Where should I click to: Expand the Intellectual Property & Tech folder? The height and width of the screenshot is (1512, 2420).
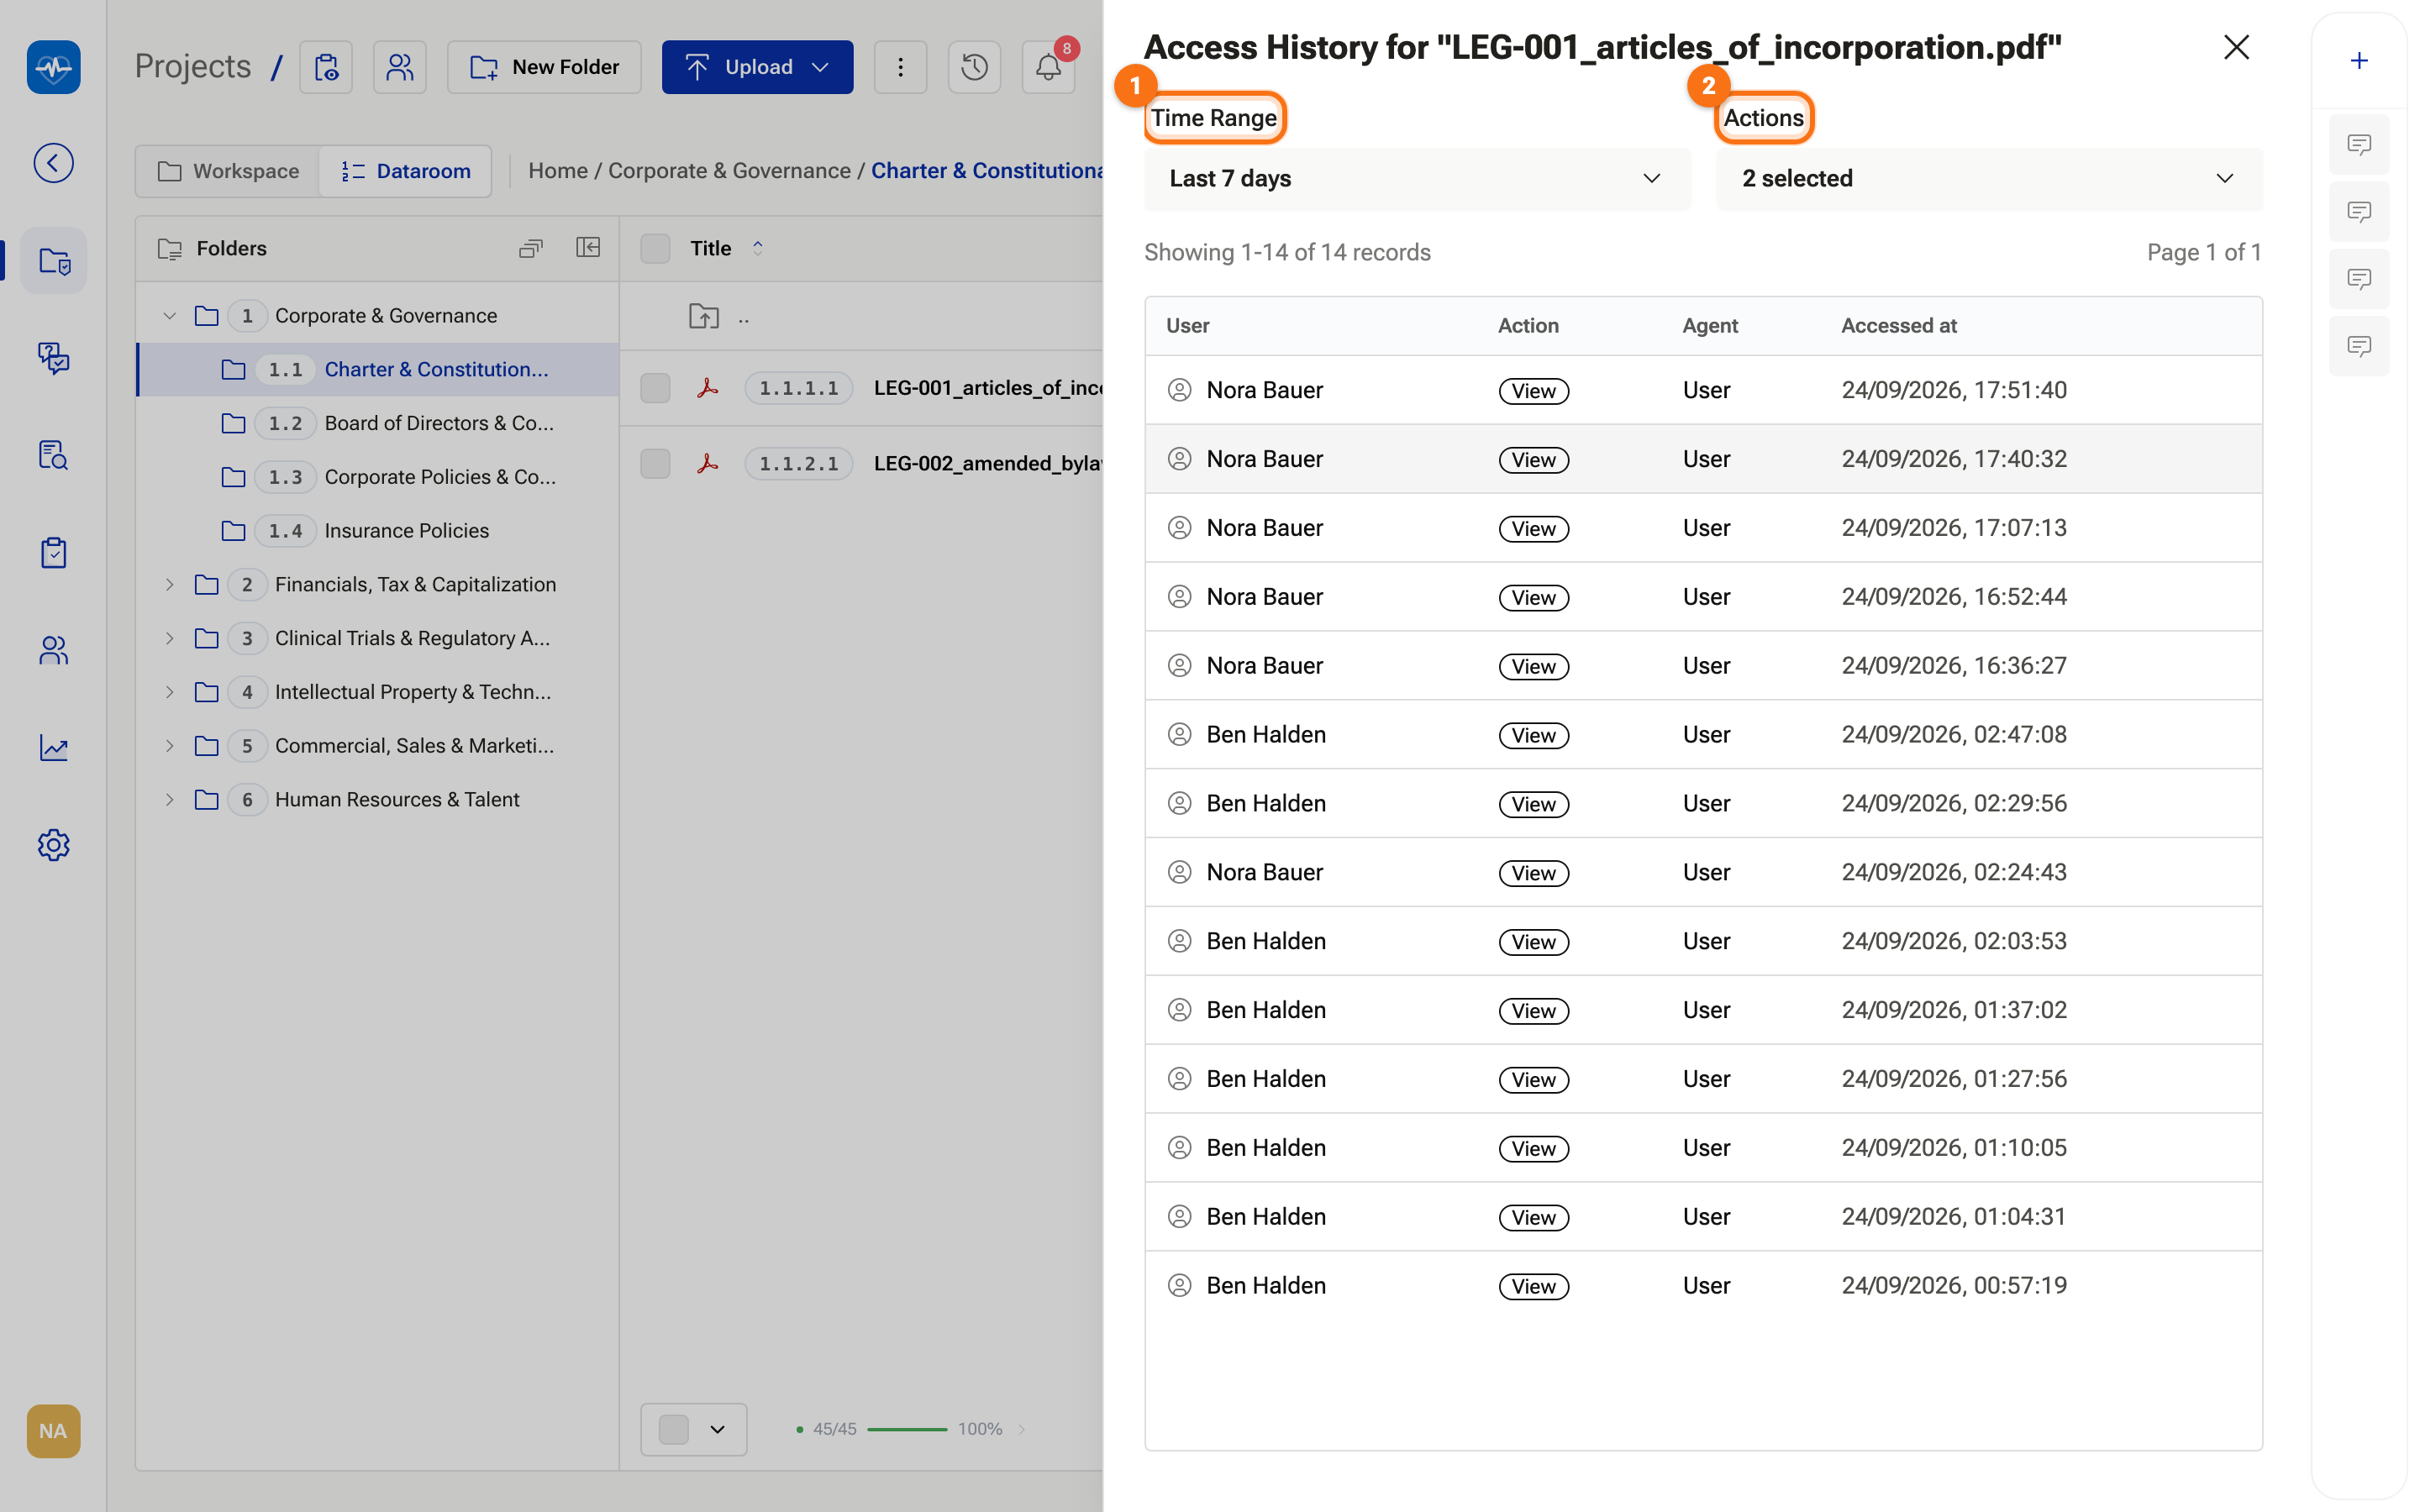pyautogui.click(x=170, y=692)
